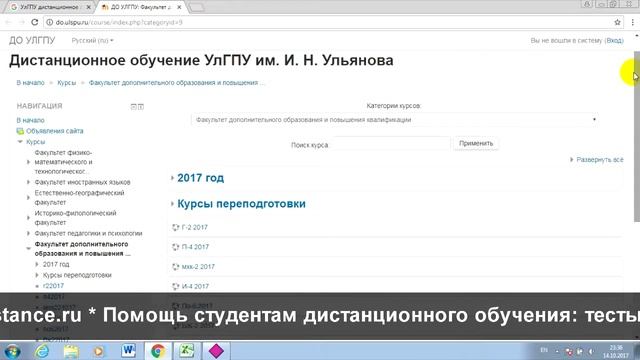Open the file explorer folder in the taskbar

pyautogui.click(x=71, y=351)
